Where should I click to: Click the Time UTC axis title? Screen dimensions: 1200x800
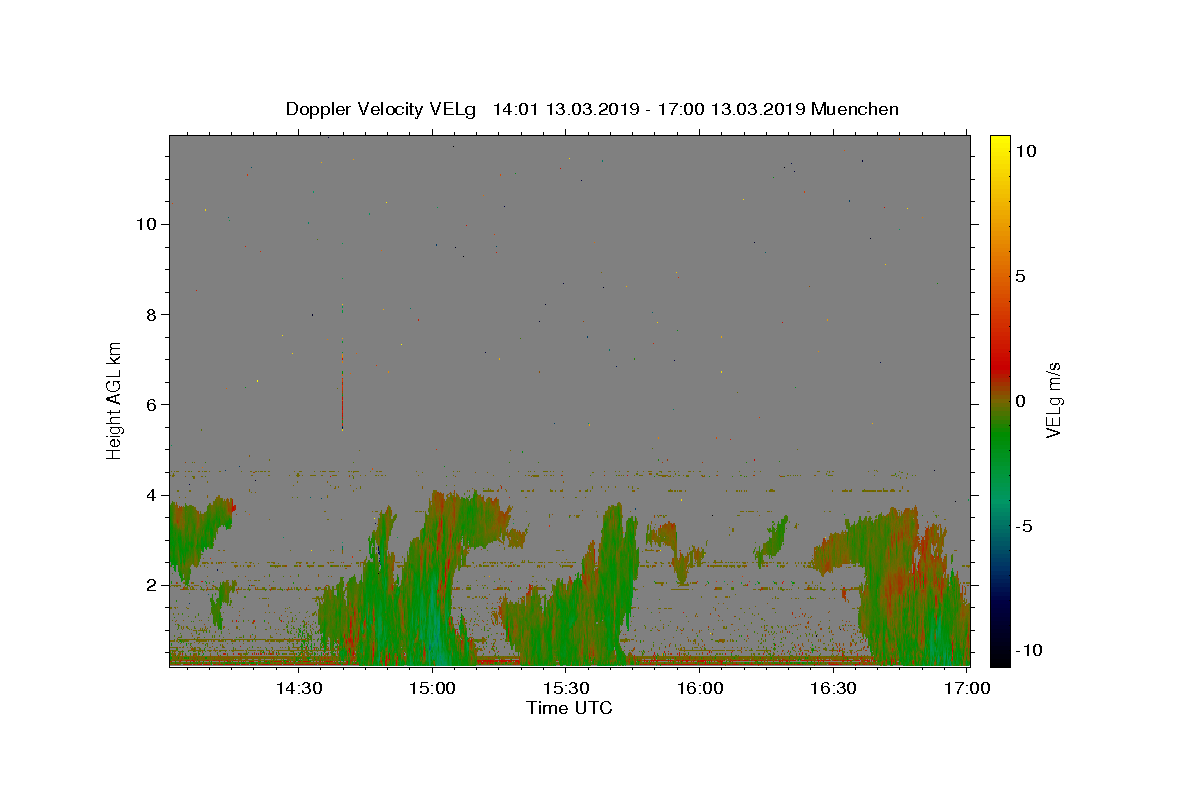tap(569, 708)
